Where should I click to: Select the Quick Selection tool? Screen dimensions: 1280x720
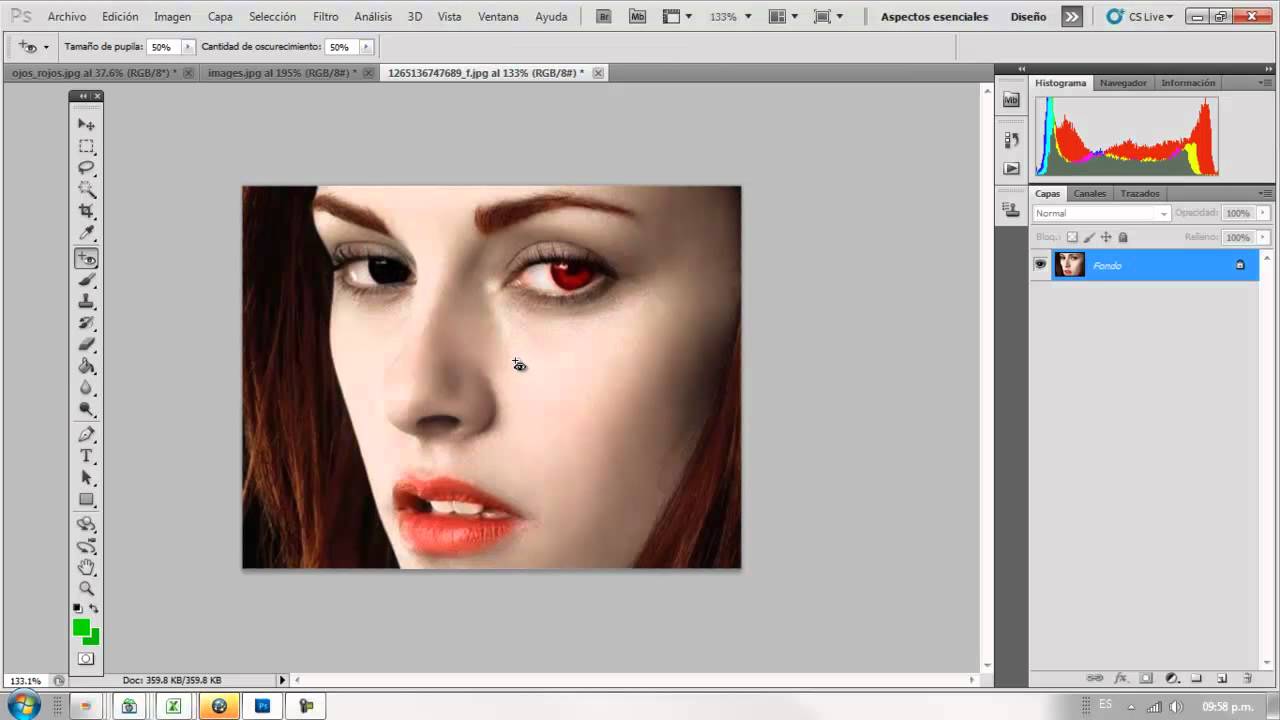coord(87,189)
